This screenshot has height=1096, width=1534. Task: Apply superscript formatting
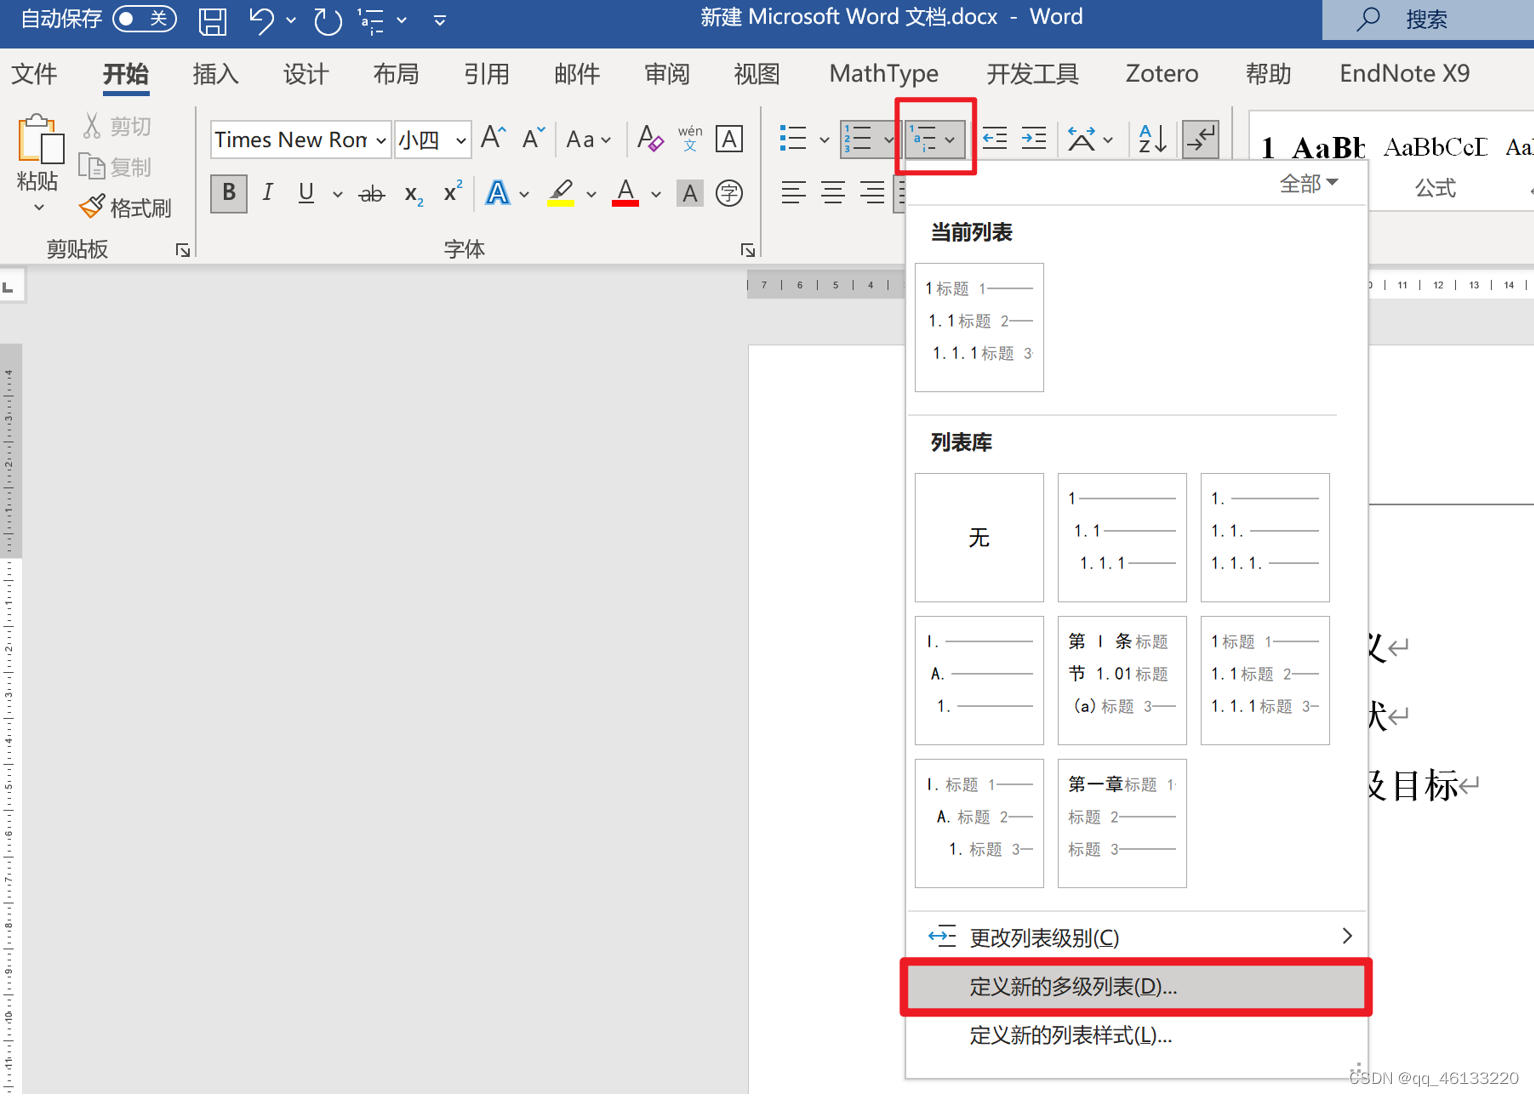(452, 192)
